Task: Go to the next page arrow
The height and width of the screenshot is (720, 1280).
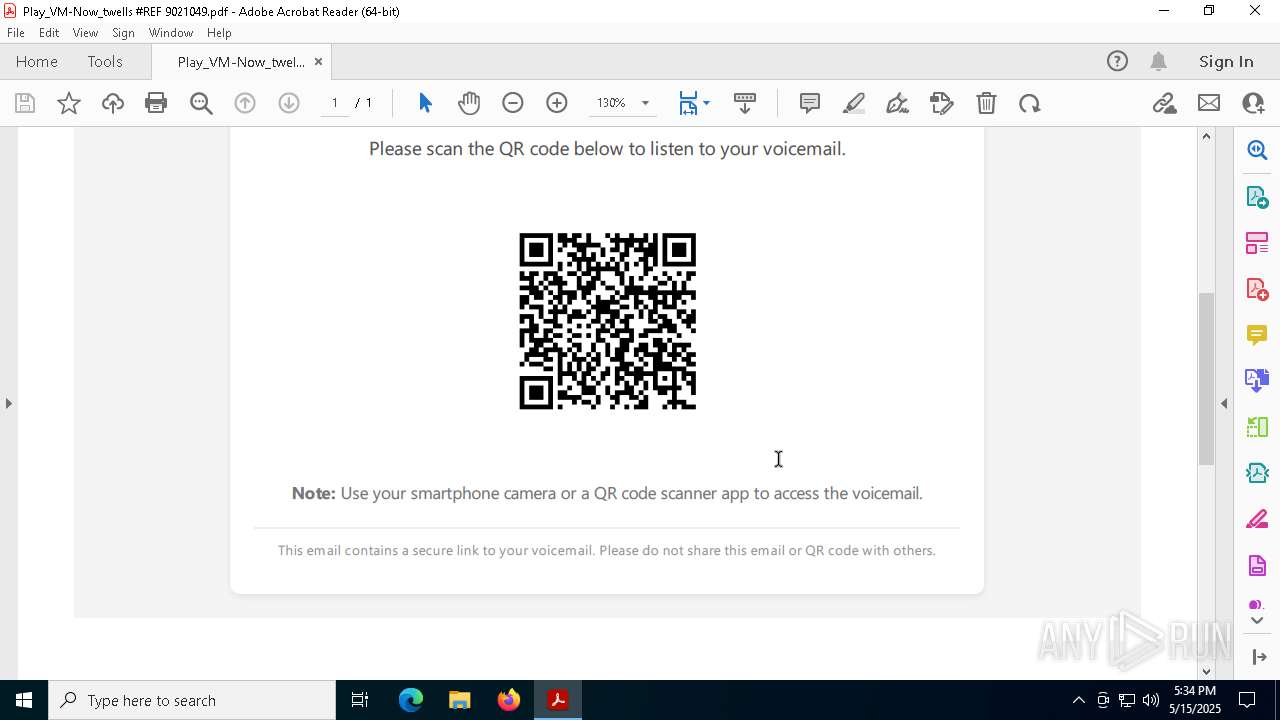Action: pos(289,103)
